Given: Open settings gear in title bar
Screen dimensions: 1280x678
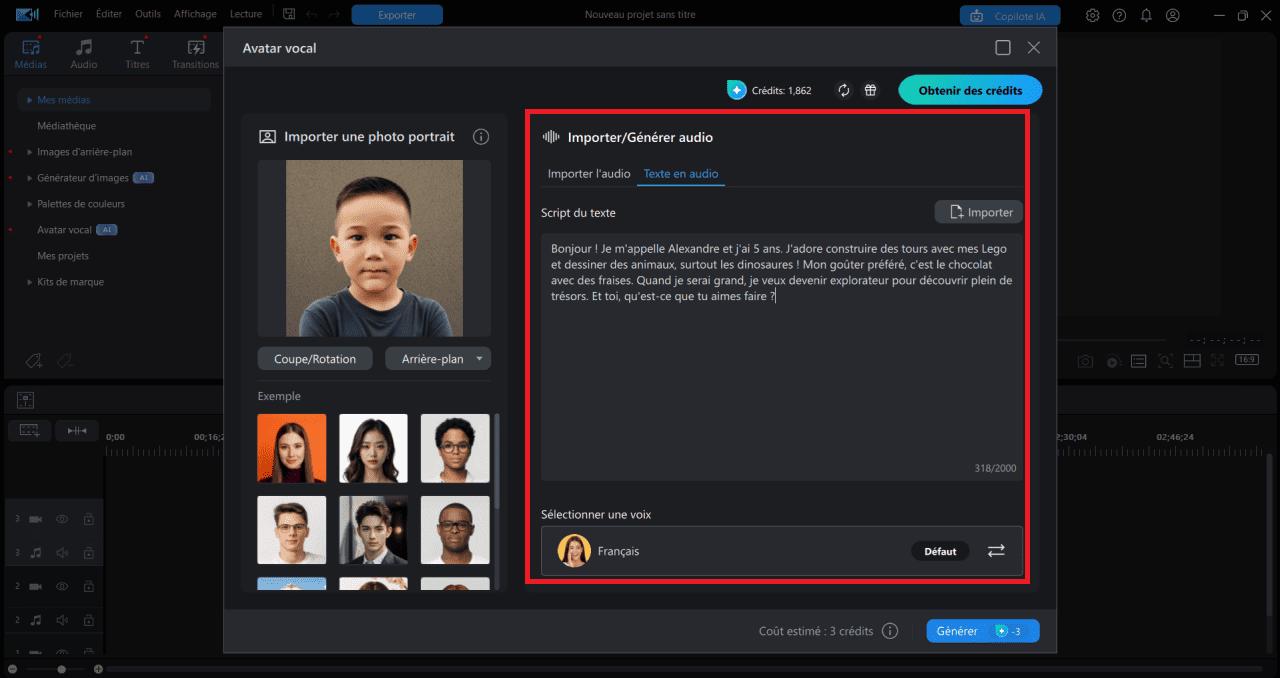Looking at the screenshot, I should point(1093,15).
